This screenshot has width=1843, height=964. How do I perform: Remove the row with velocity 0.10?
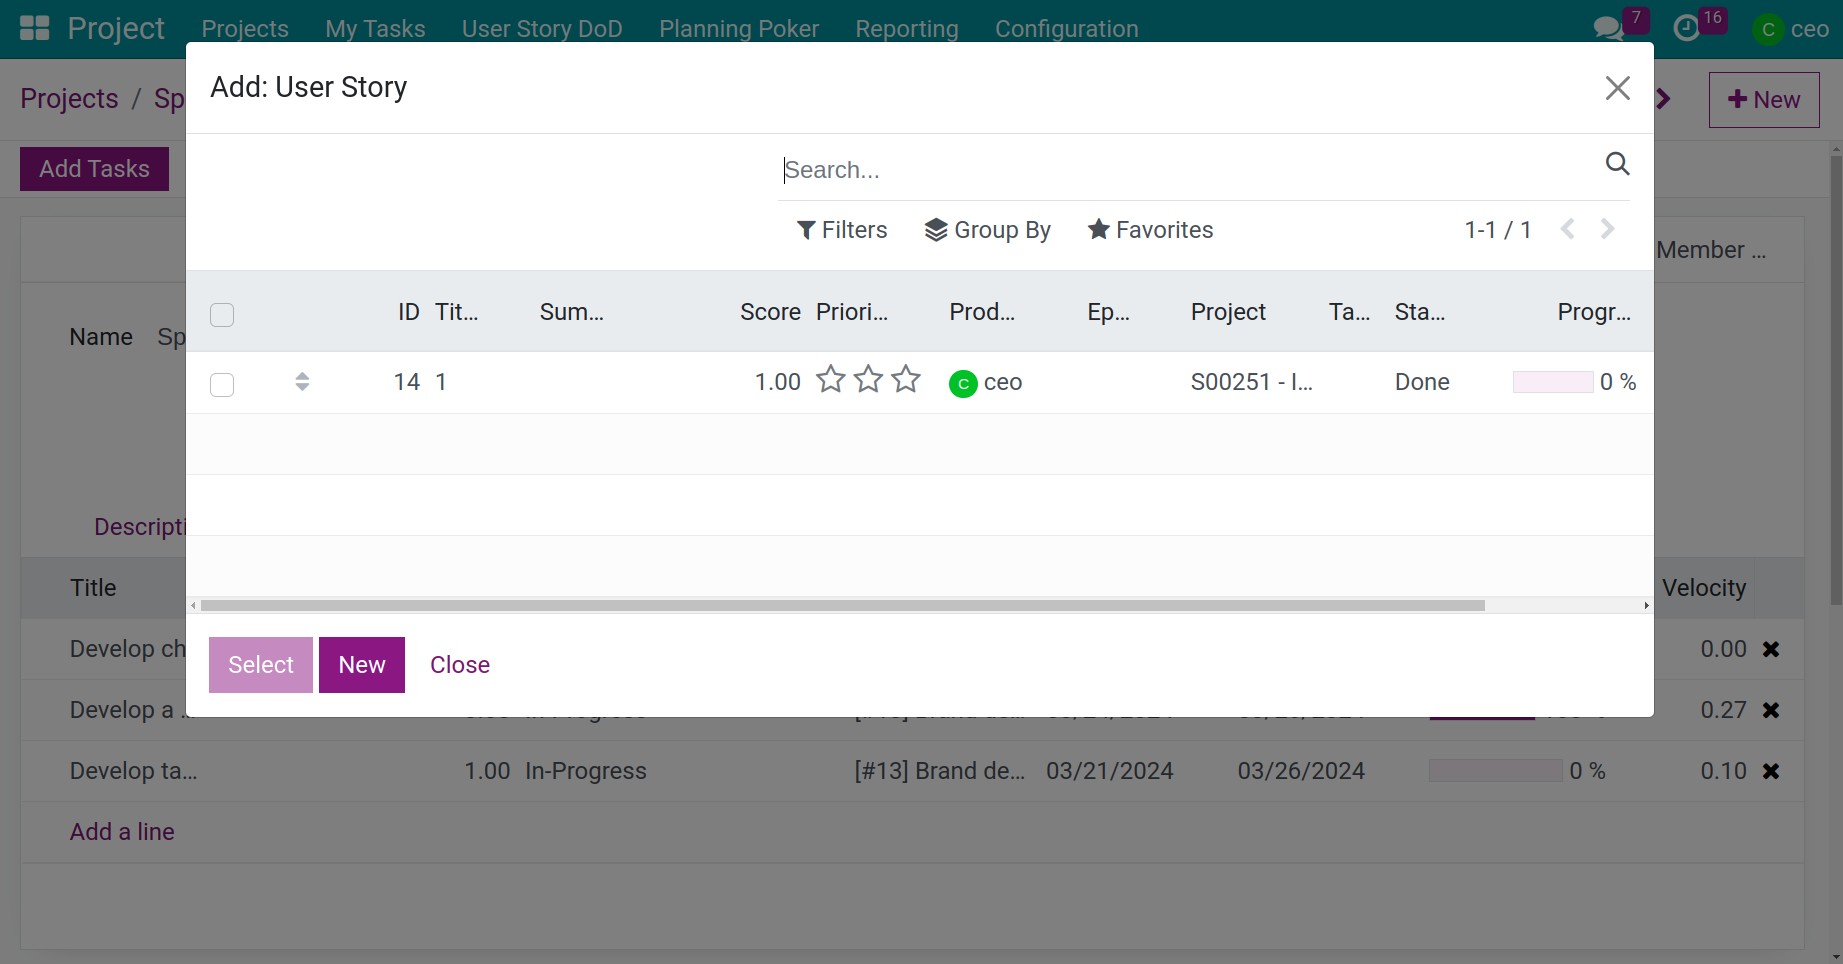tap(1771, 771)
